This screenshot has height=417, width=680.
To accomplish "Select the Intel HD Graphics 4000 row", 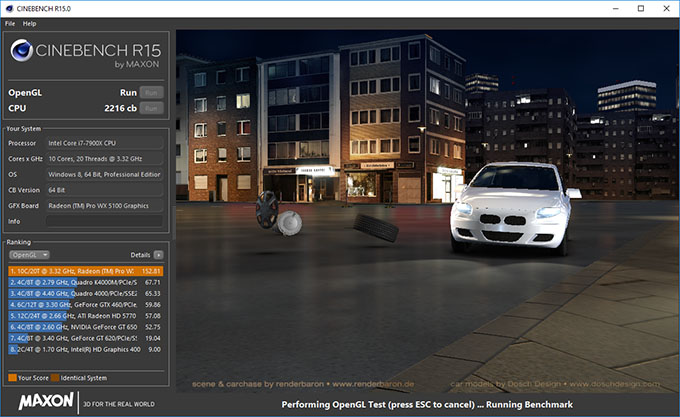I will click(x=85, y=349).
